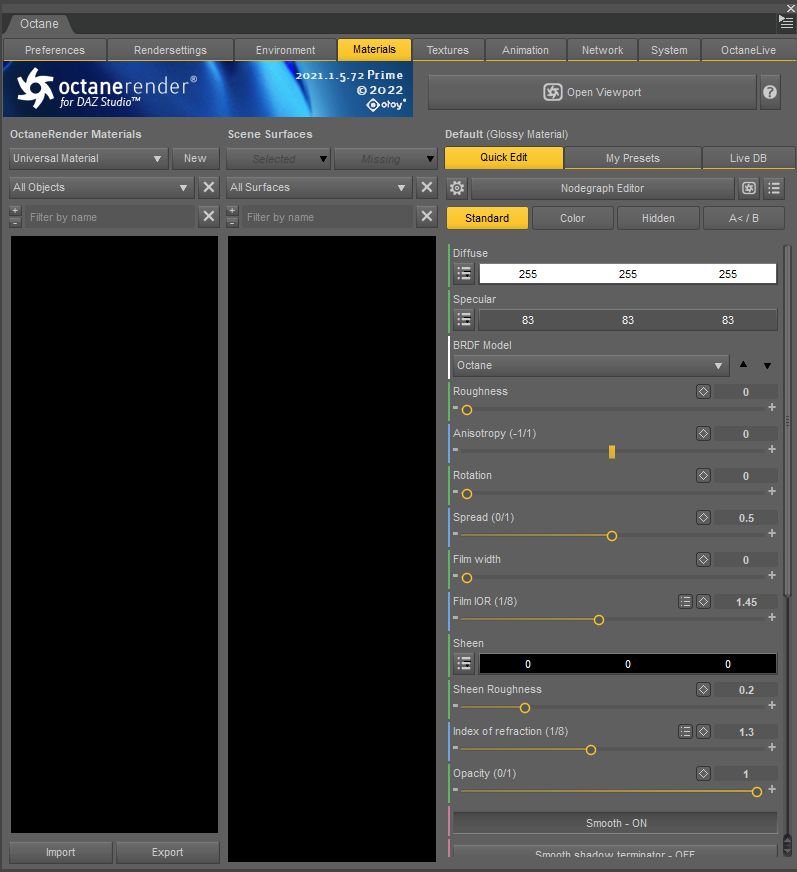Screen dimensions: 797x872
Task: Clear the surfaces name filter with X
Action: pos(427,216)
